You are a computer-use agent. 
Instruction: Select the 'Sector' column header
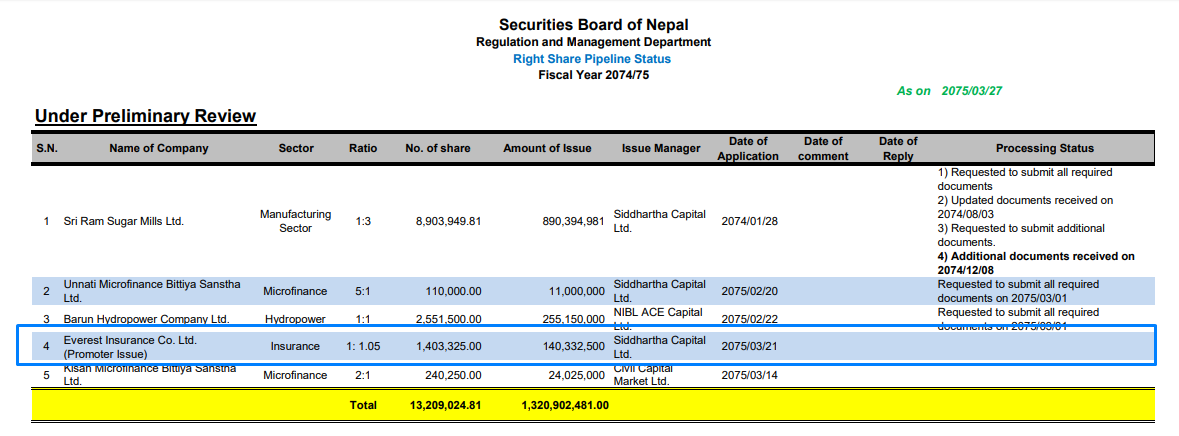click(x=296, y=148)
